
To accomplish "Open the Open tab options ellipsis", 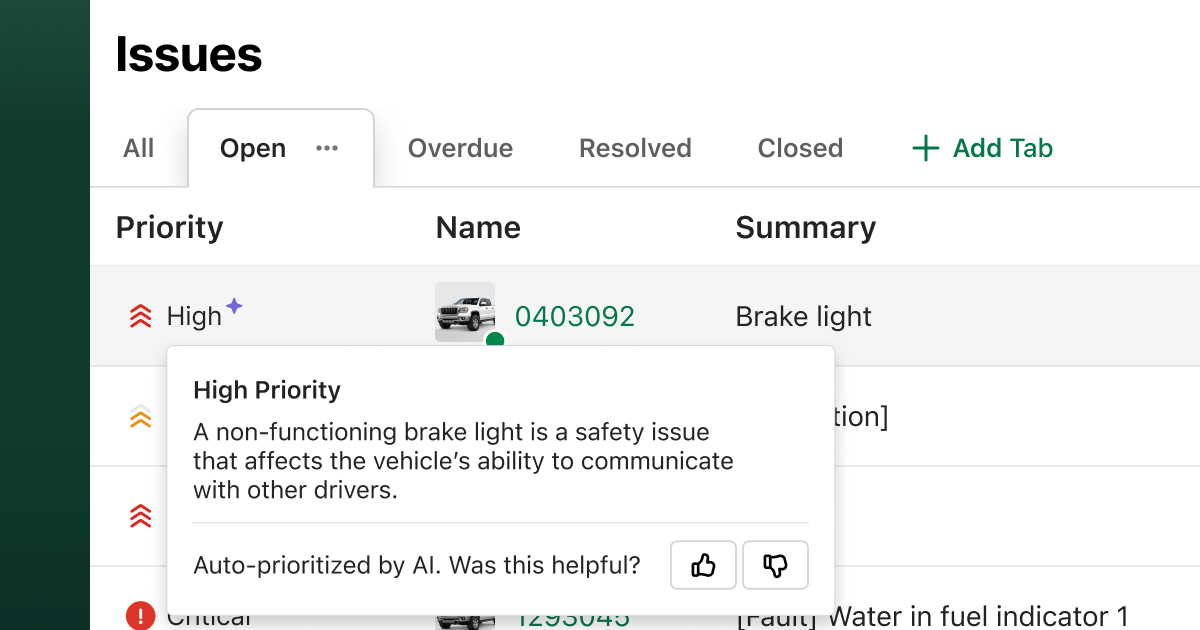I will coord(327,148).
